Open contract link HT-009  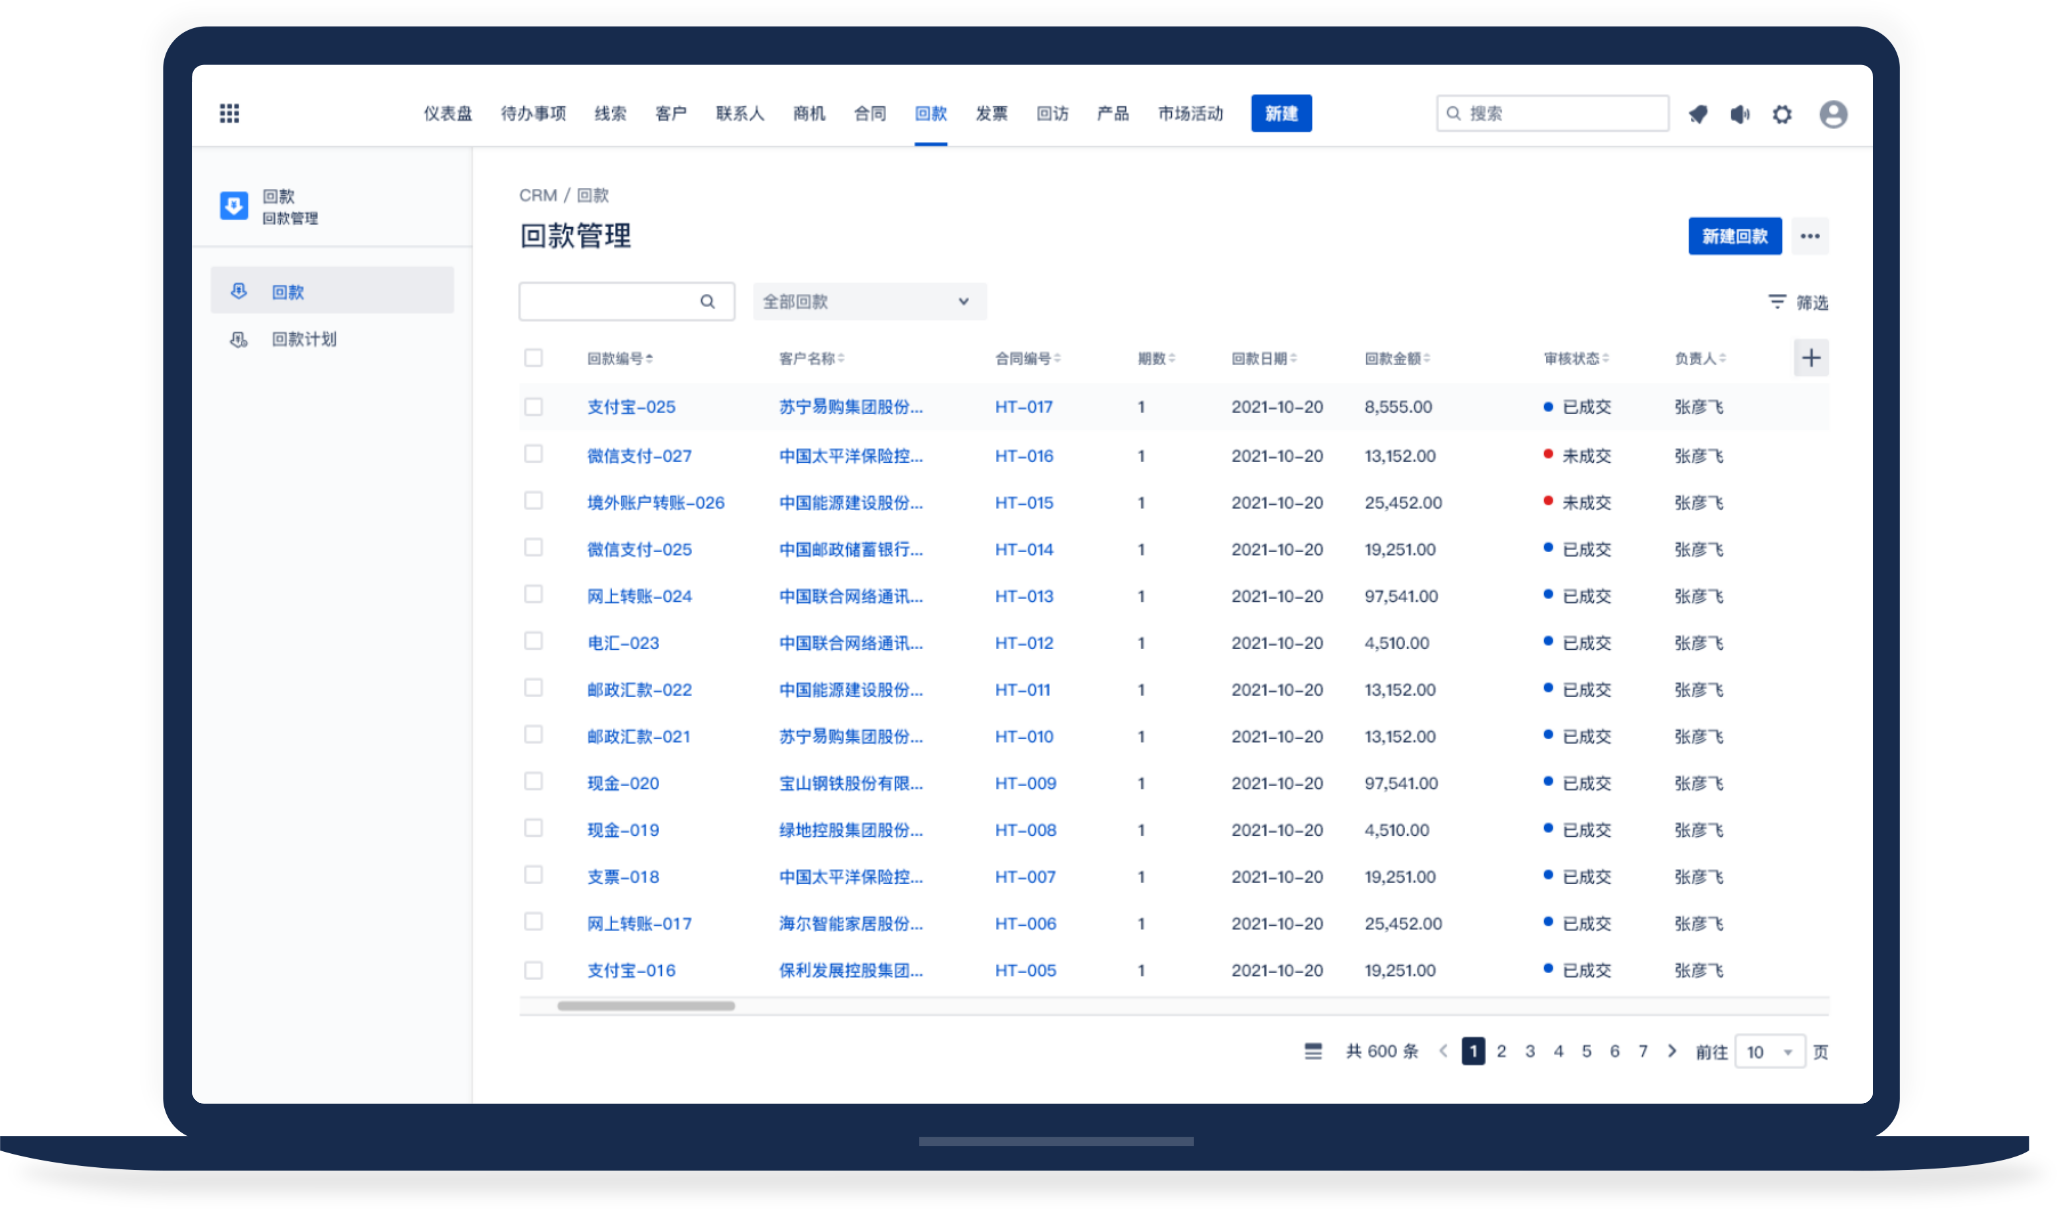coord(1025,783)
